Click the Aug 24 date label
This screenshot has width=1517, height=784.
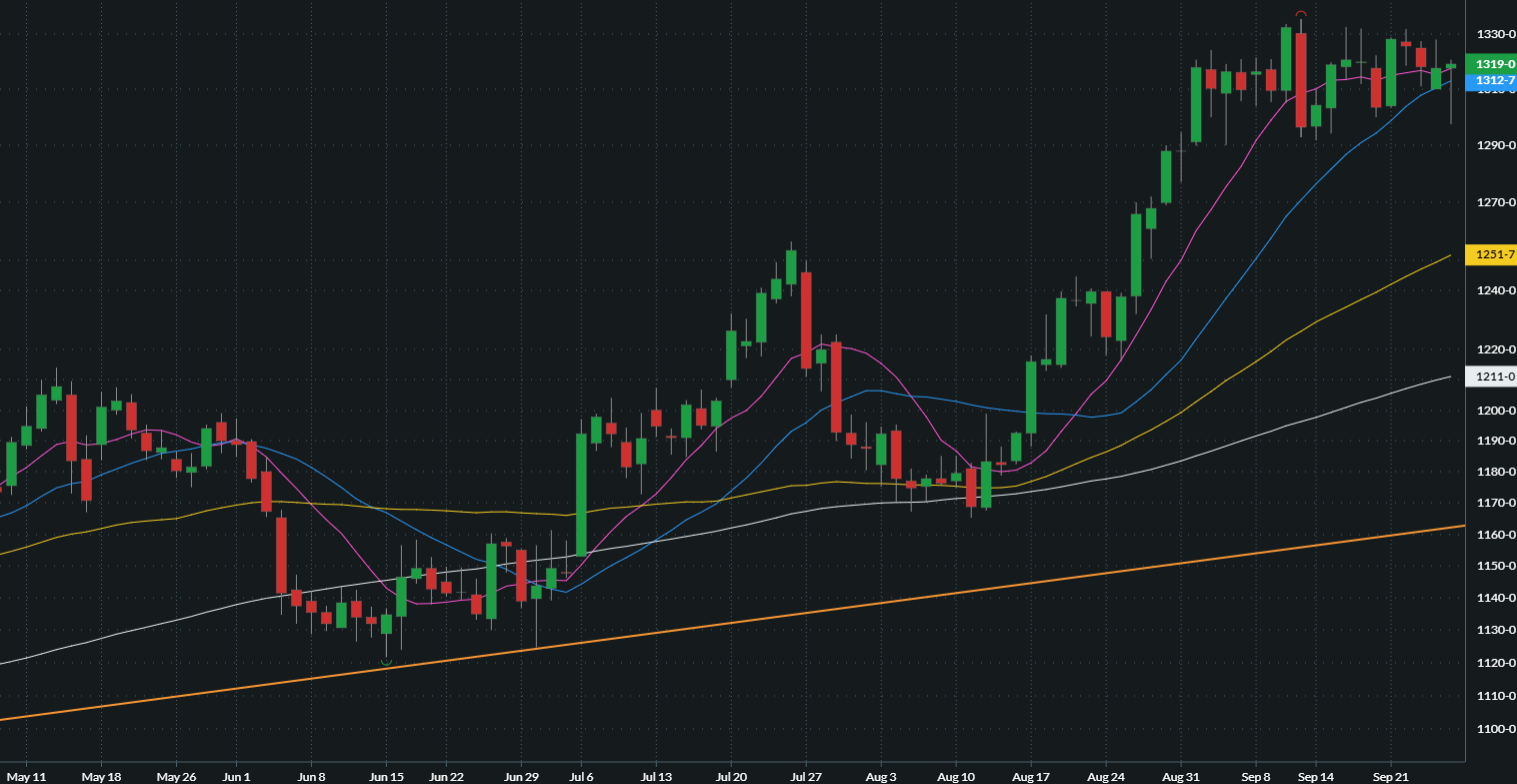[x=1106, y=776]
